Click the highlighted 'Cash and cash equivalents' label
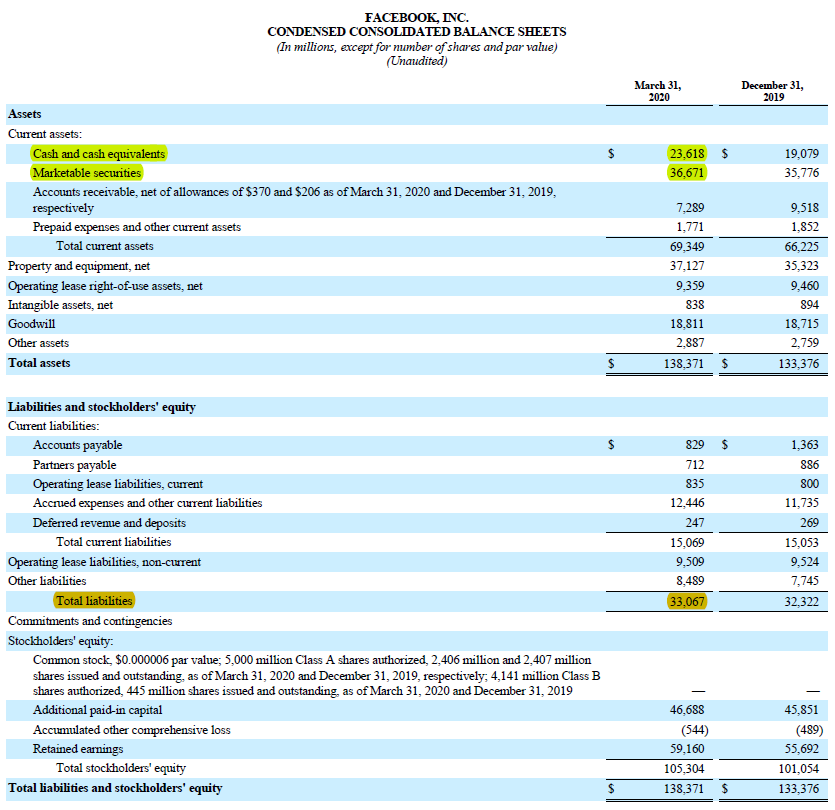 99,154
